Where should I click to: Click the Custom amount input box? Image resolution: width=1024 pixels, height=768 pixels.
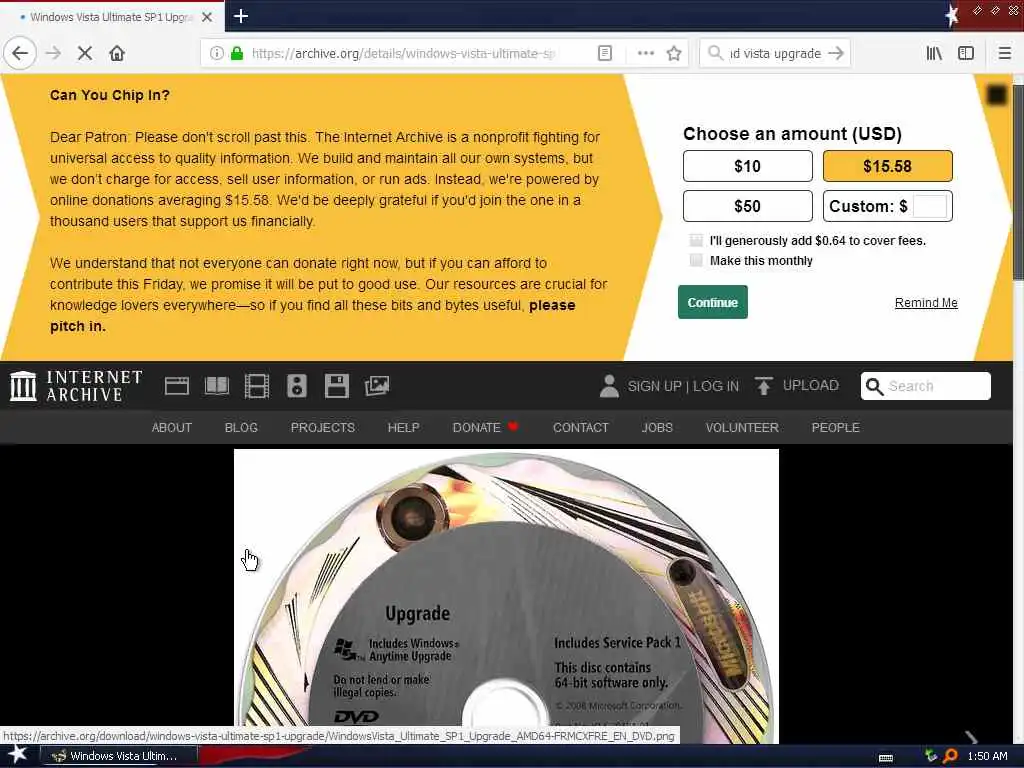click(930, 206)
